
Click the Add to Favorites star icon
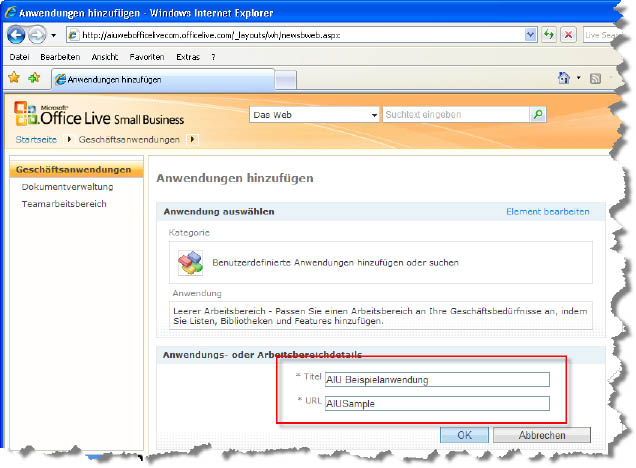coord(34,77)
